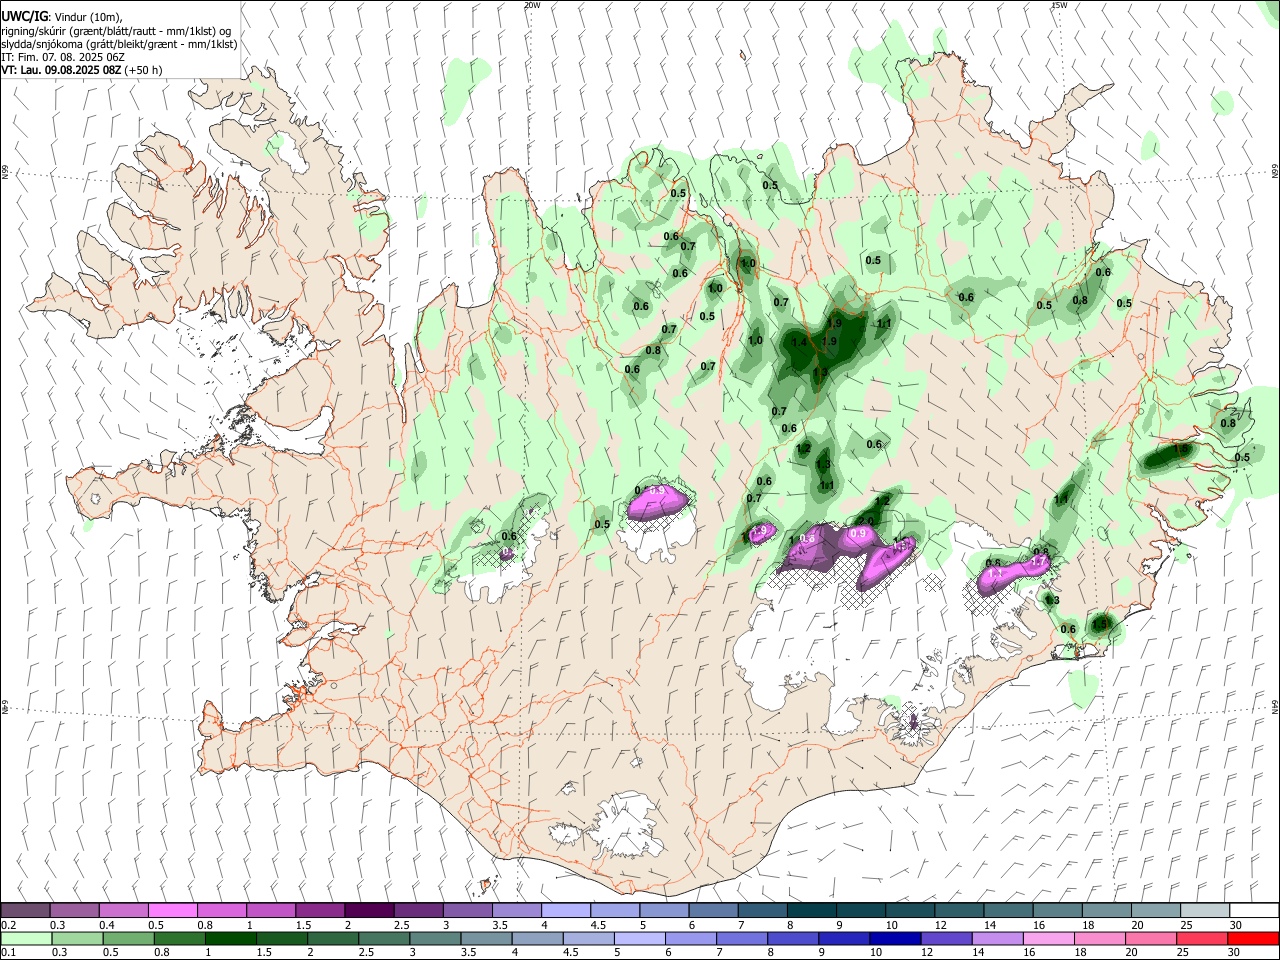Click the snow scale swatch labeled 3
Screen dimensions: 1280x960
(467, 910)
